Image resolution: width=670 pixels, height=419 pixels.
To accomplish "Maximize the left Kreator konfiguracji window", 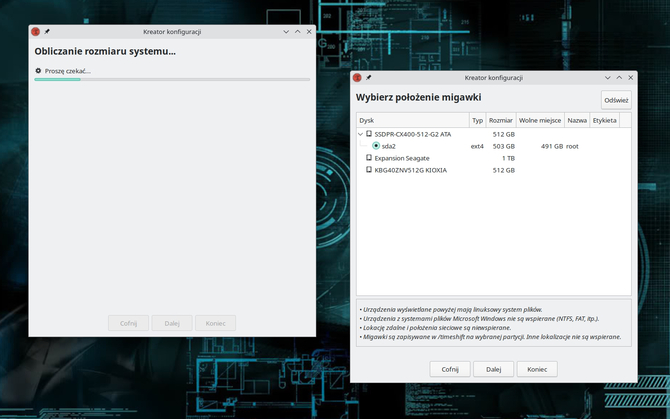I will tap(297, 32).
